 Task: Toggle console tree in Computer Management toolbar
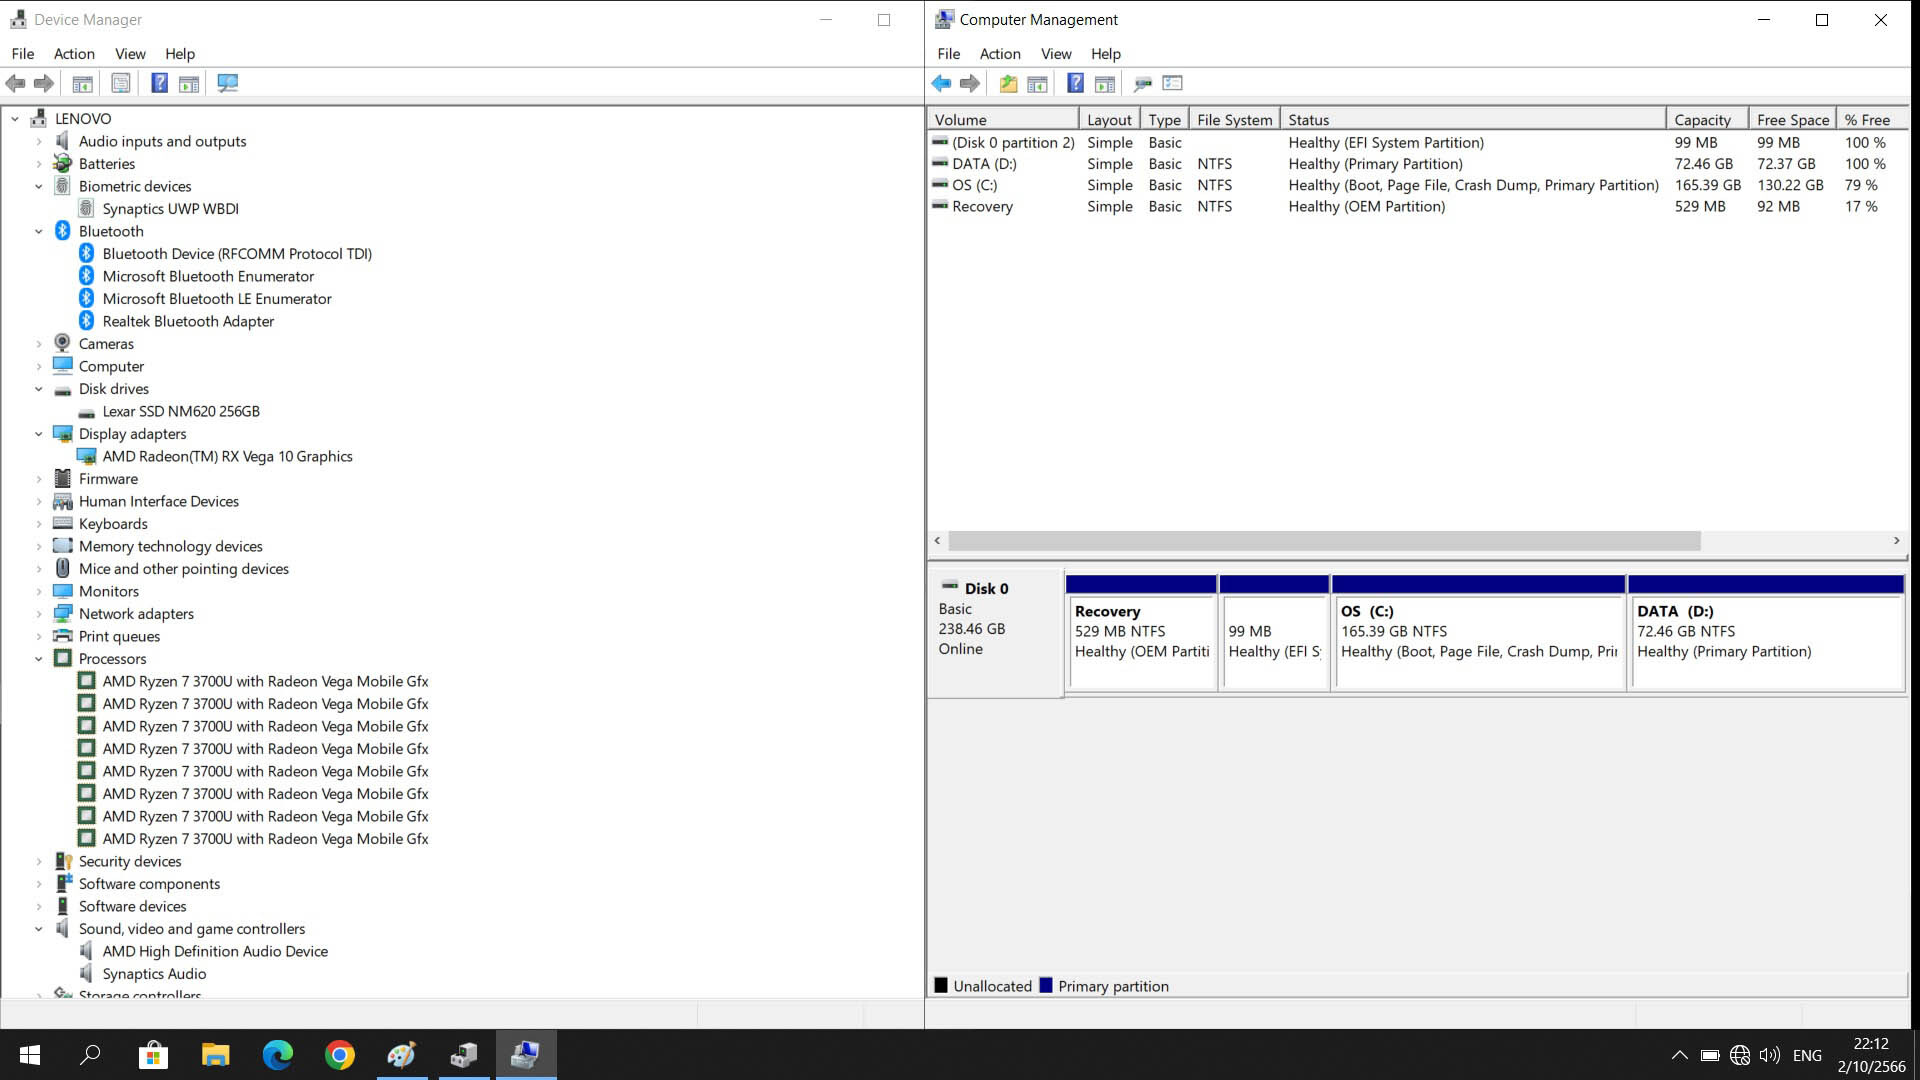point(1038,84)
